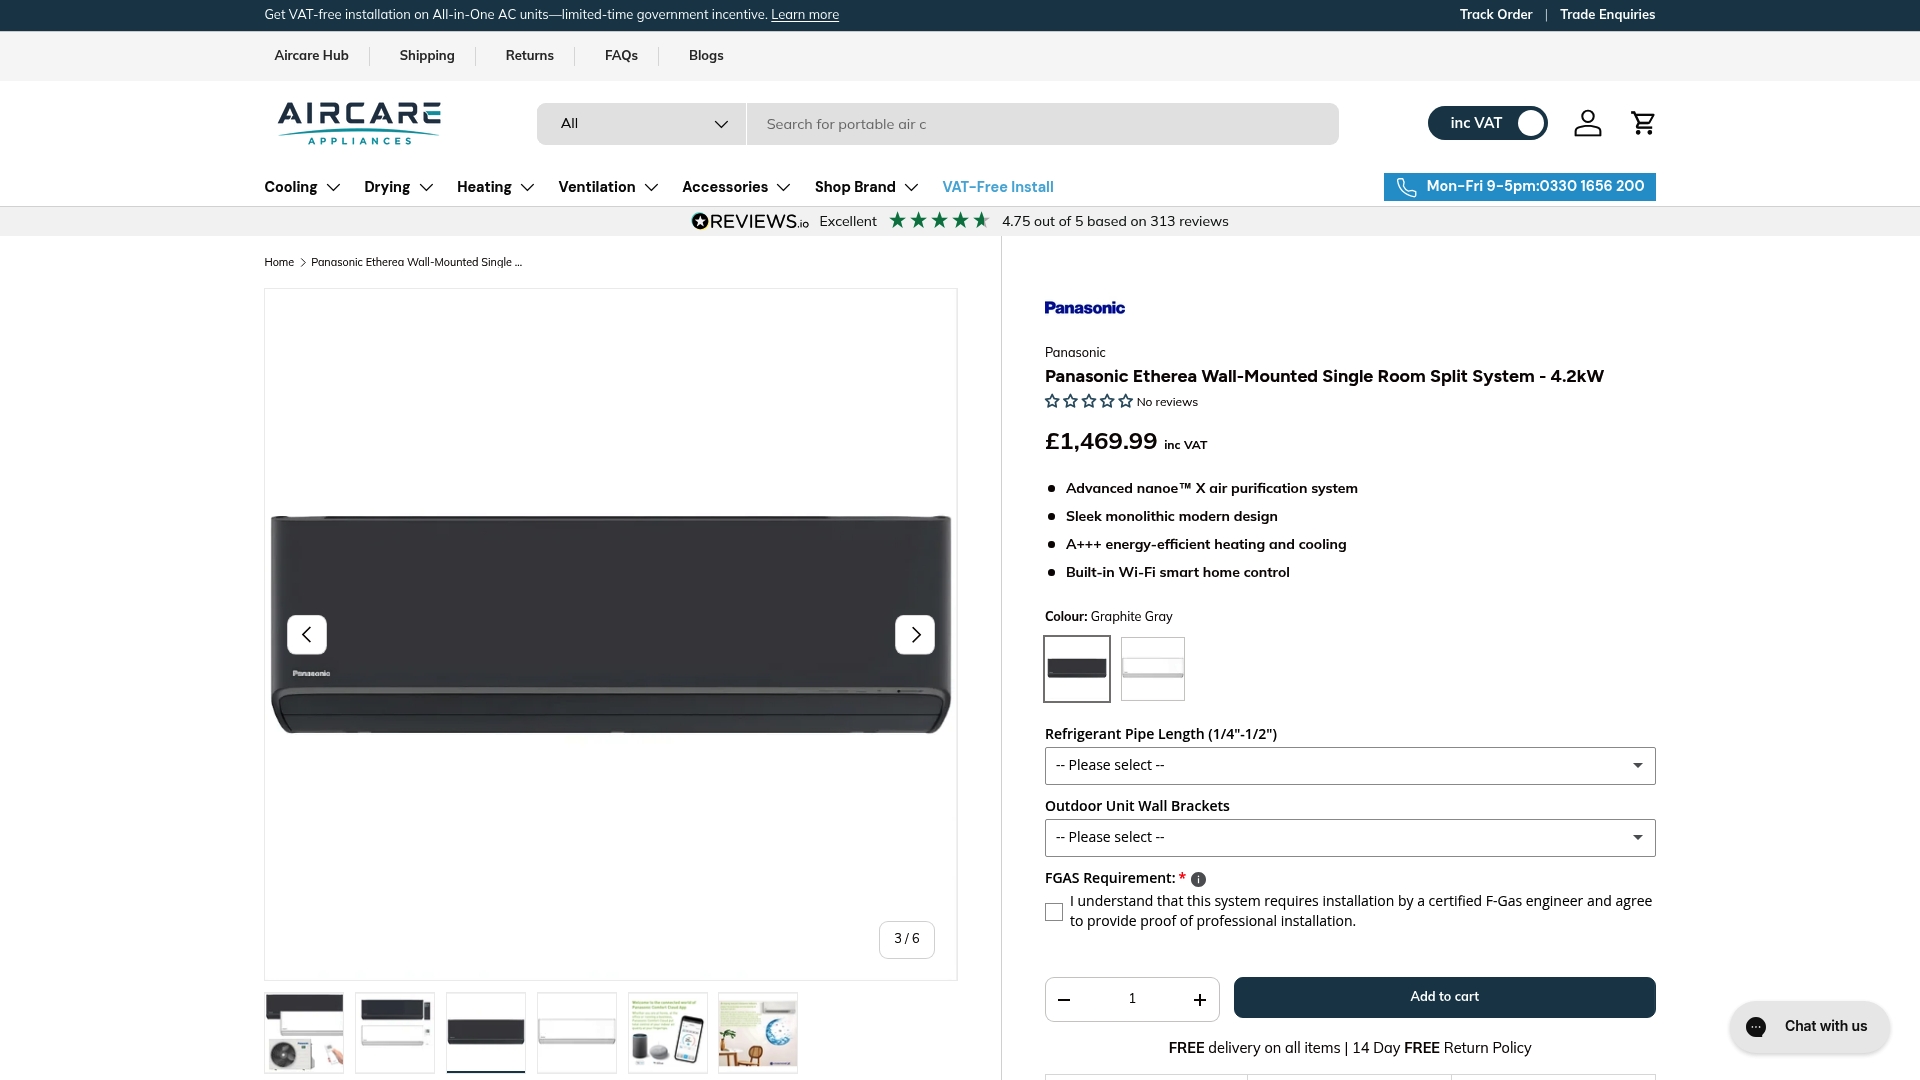Expand the Drying menu
Image resolution: width=1920 pixels, height=1080 pixels.
(x=398, y=187)
